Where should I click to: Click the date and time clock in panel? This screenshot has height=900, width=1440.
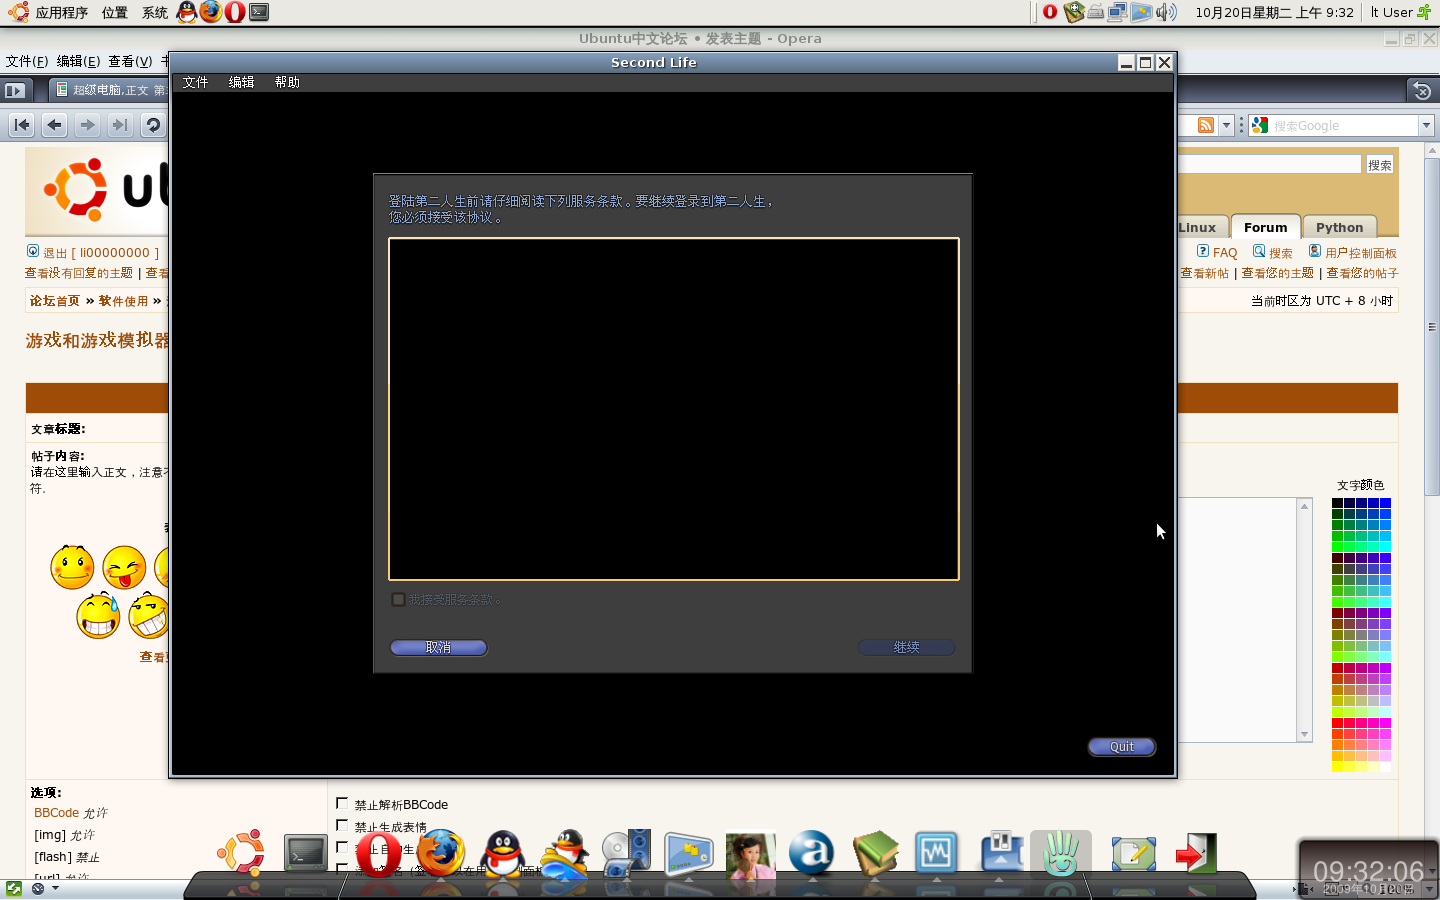click(1274, 12)
